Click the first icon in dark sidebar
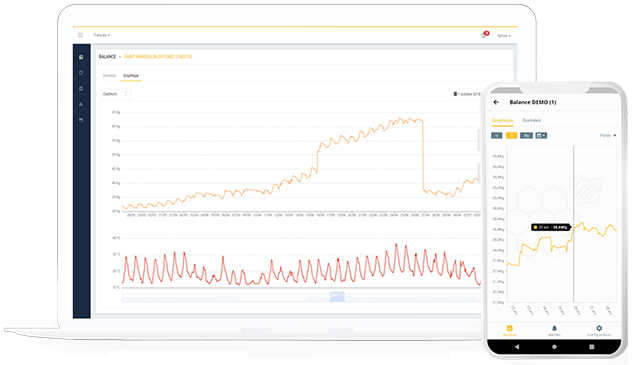This screenshot has height=365, width=635. [81, 57]
